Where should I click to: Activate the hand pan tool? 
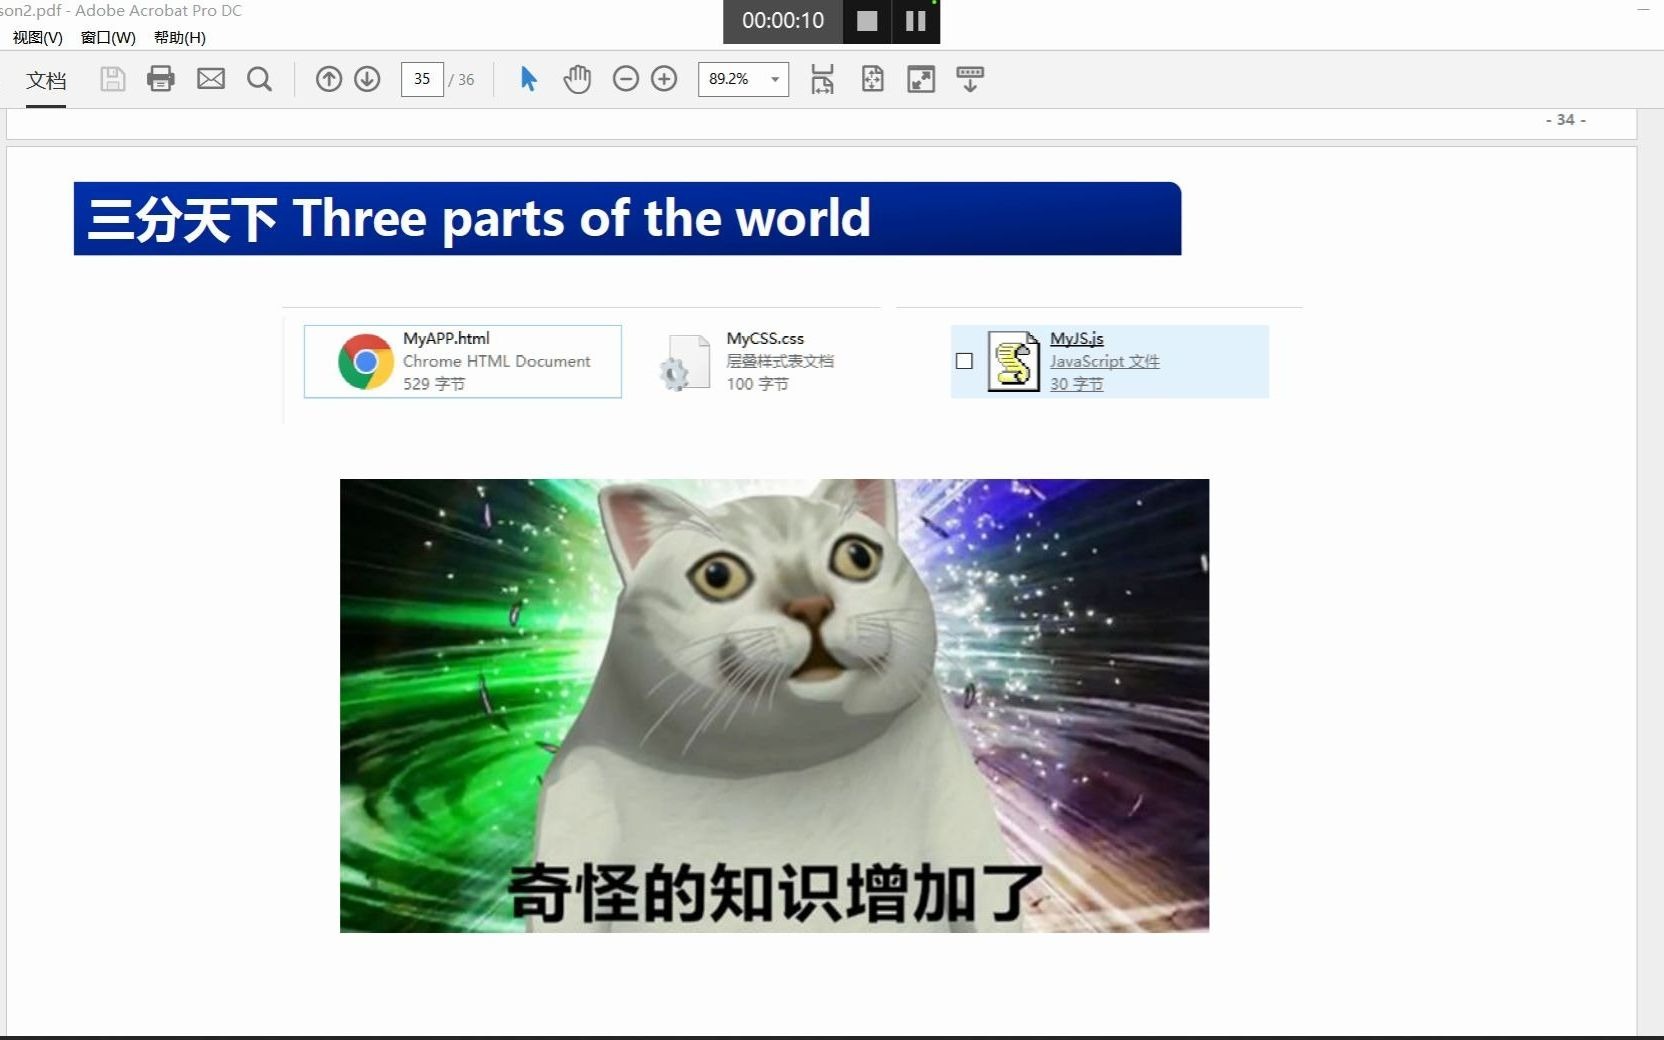point(577,79)
